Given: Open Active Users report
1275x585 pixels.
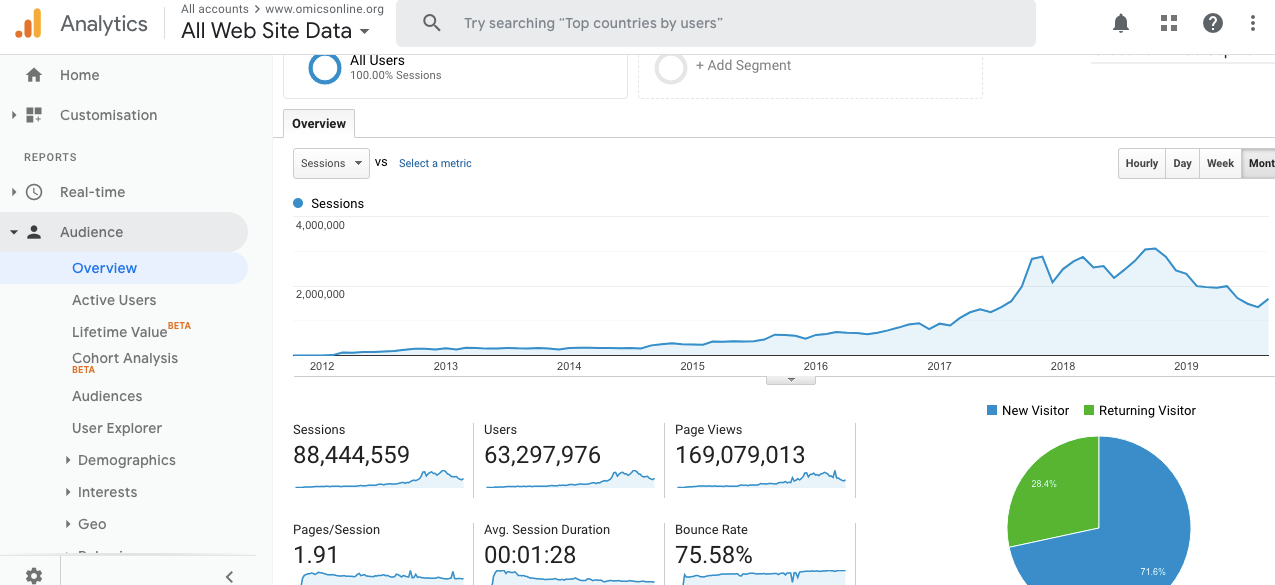Looking at the screenshot, I should pos(114,300).
